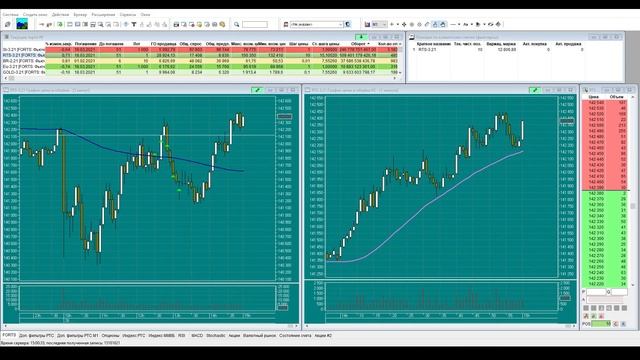Viewport: 640px width, 360px height.
Task: Switch to the MACD tab
Action: (197, 336)
